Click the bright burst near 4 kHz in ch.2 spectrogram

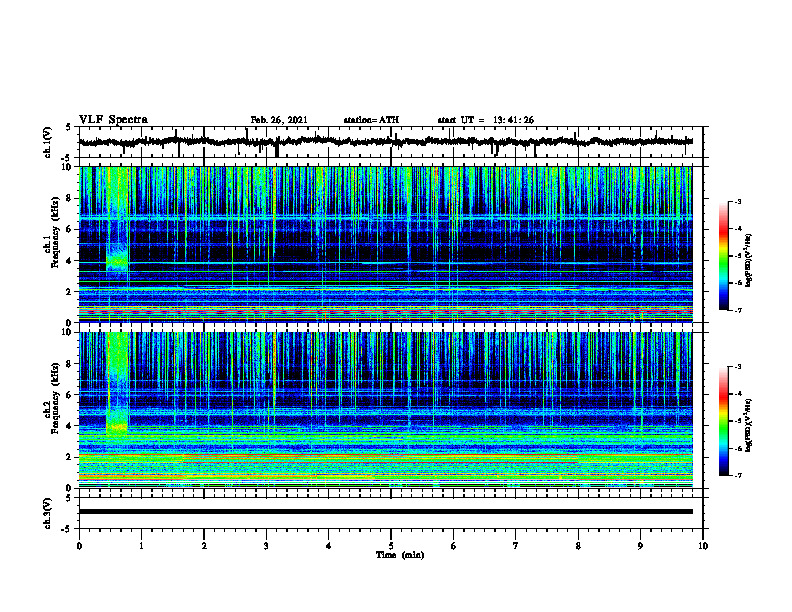point(118,427)
